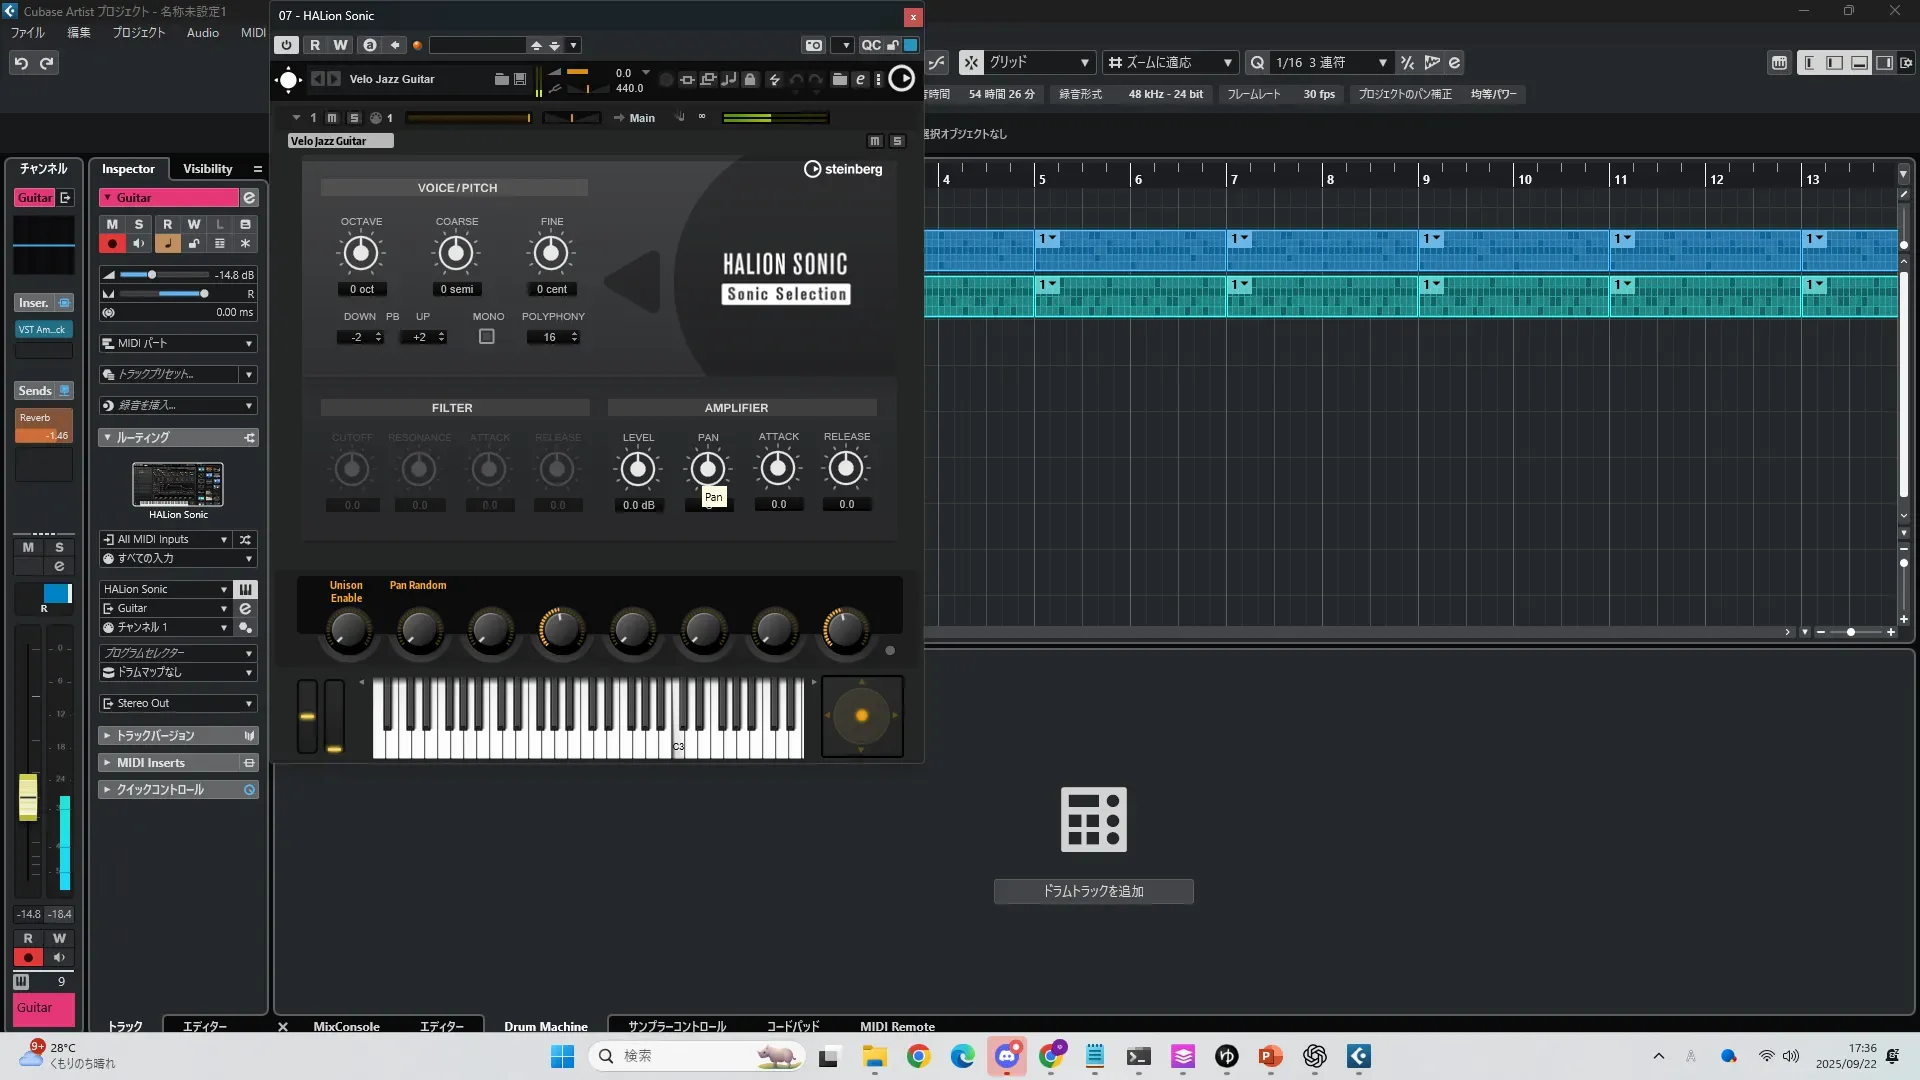Open the MixConsole tab in lower zone
The width and height of the screenshot is (1920, 1080).
[346, 1026]
